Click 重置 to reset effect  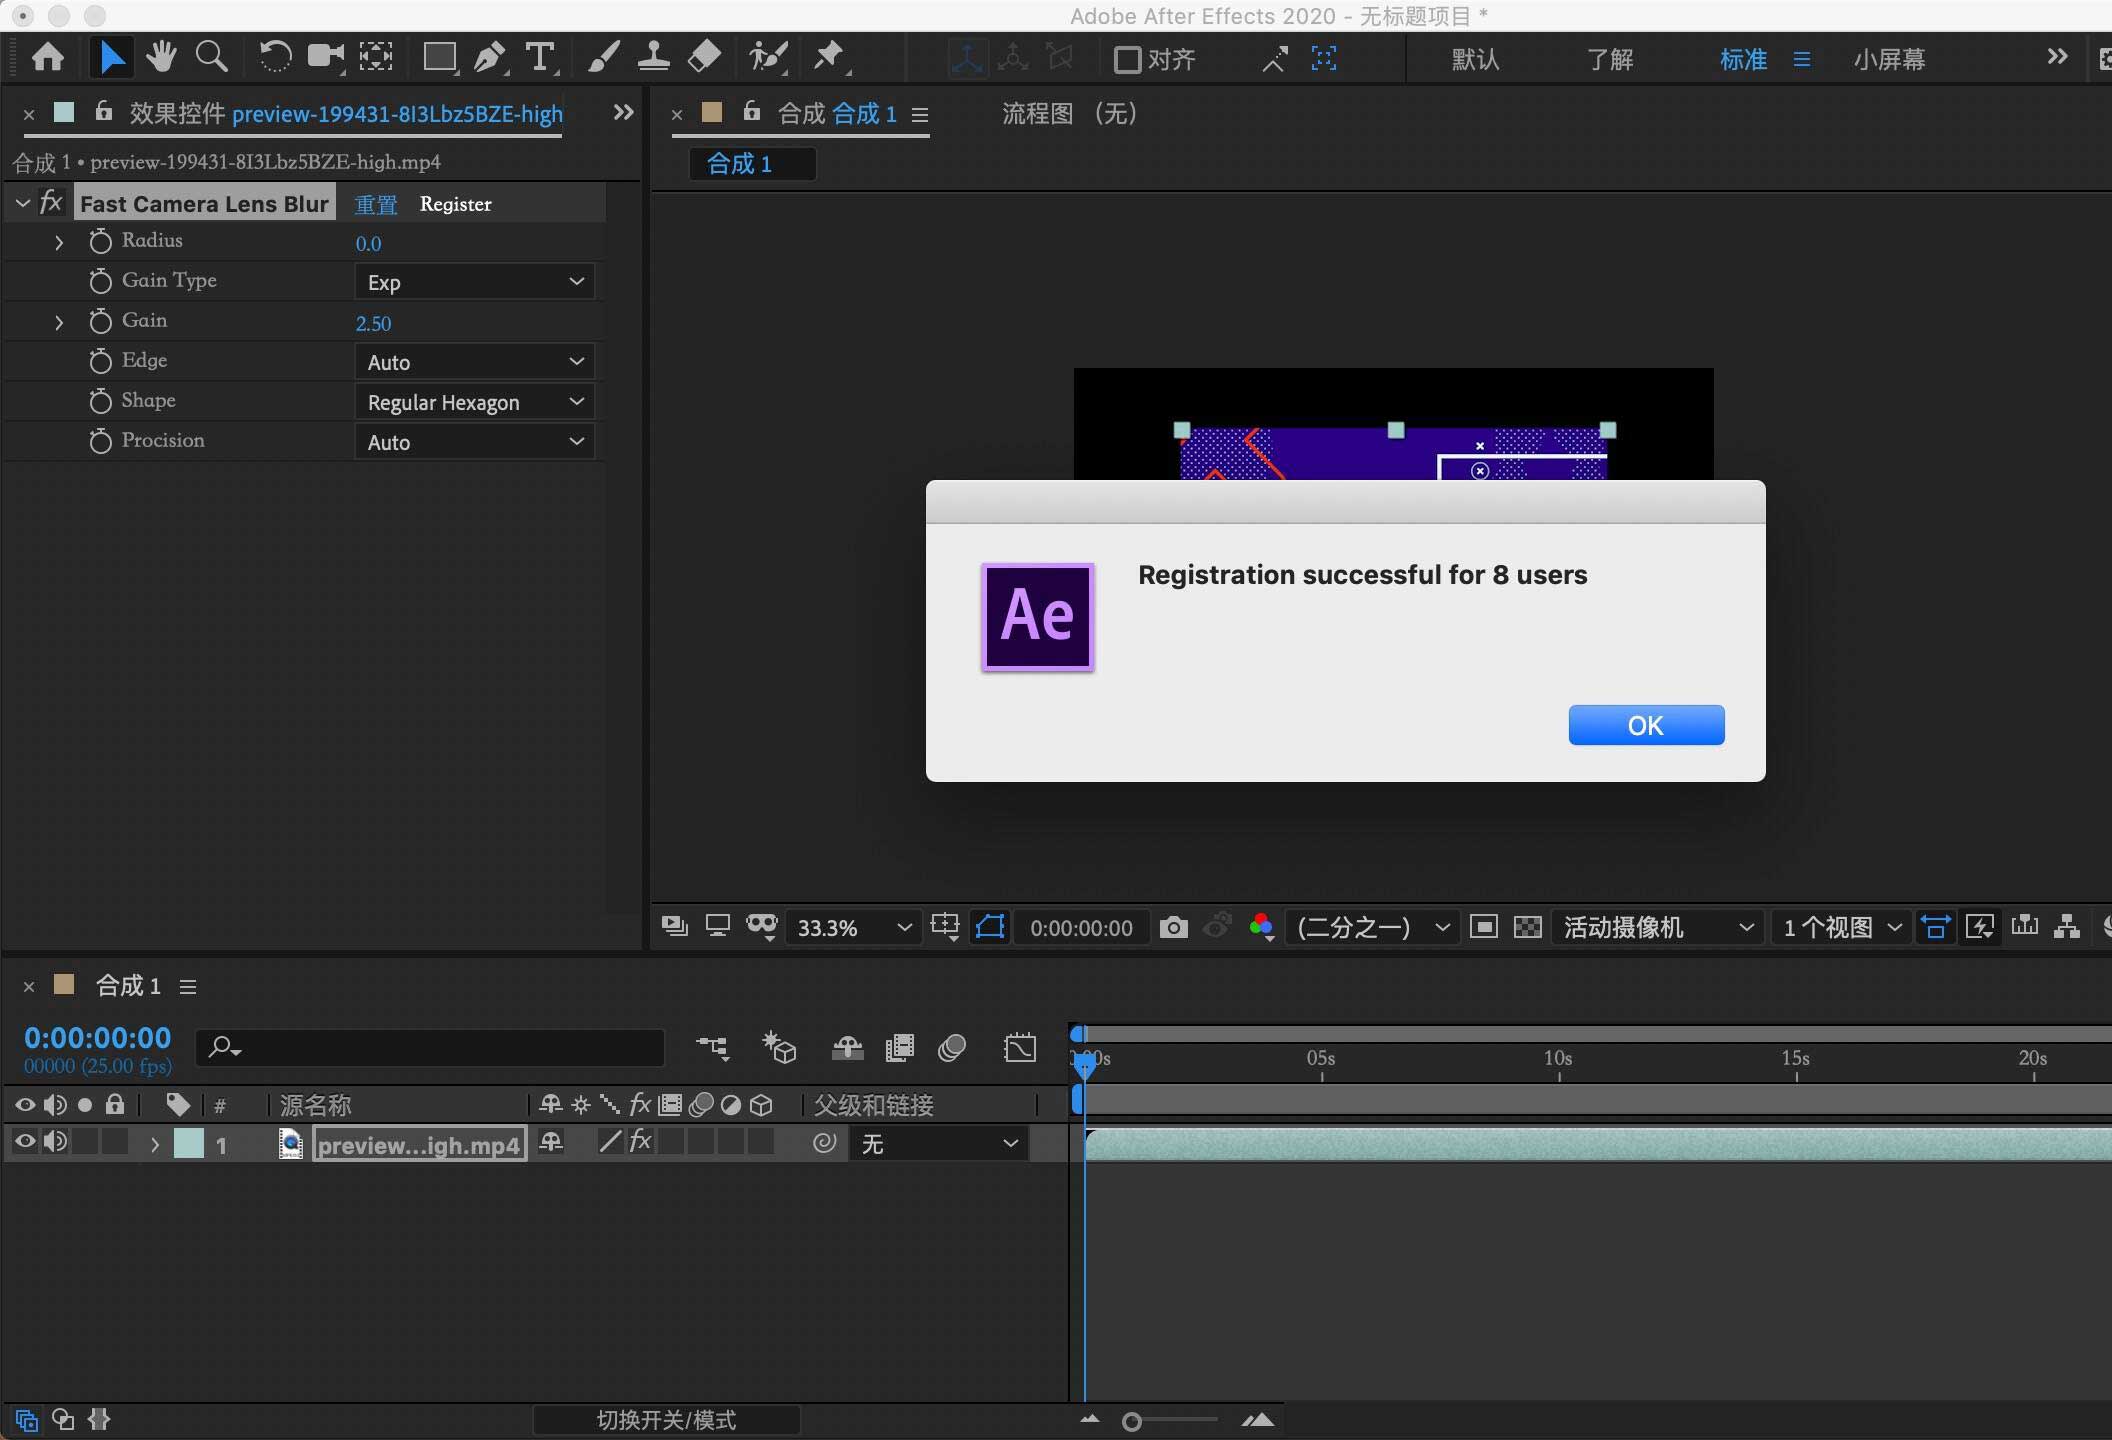[x=376, y=205]
